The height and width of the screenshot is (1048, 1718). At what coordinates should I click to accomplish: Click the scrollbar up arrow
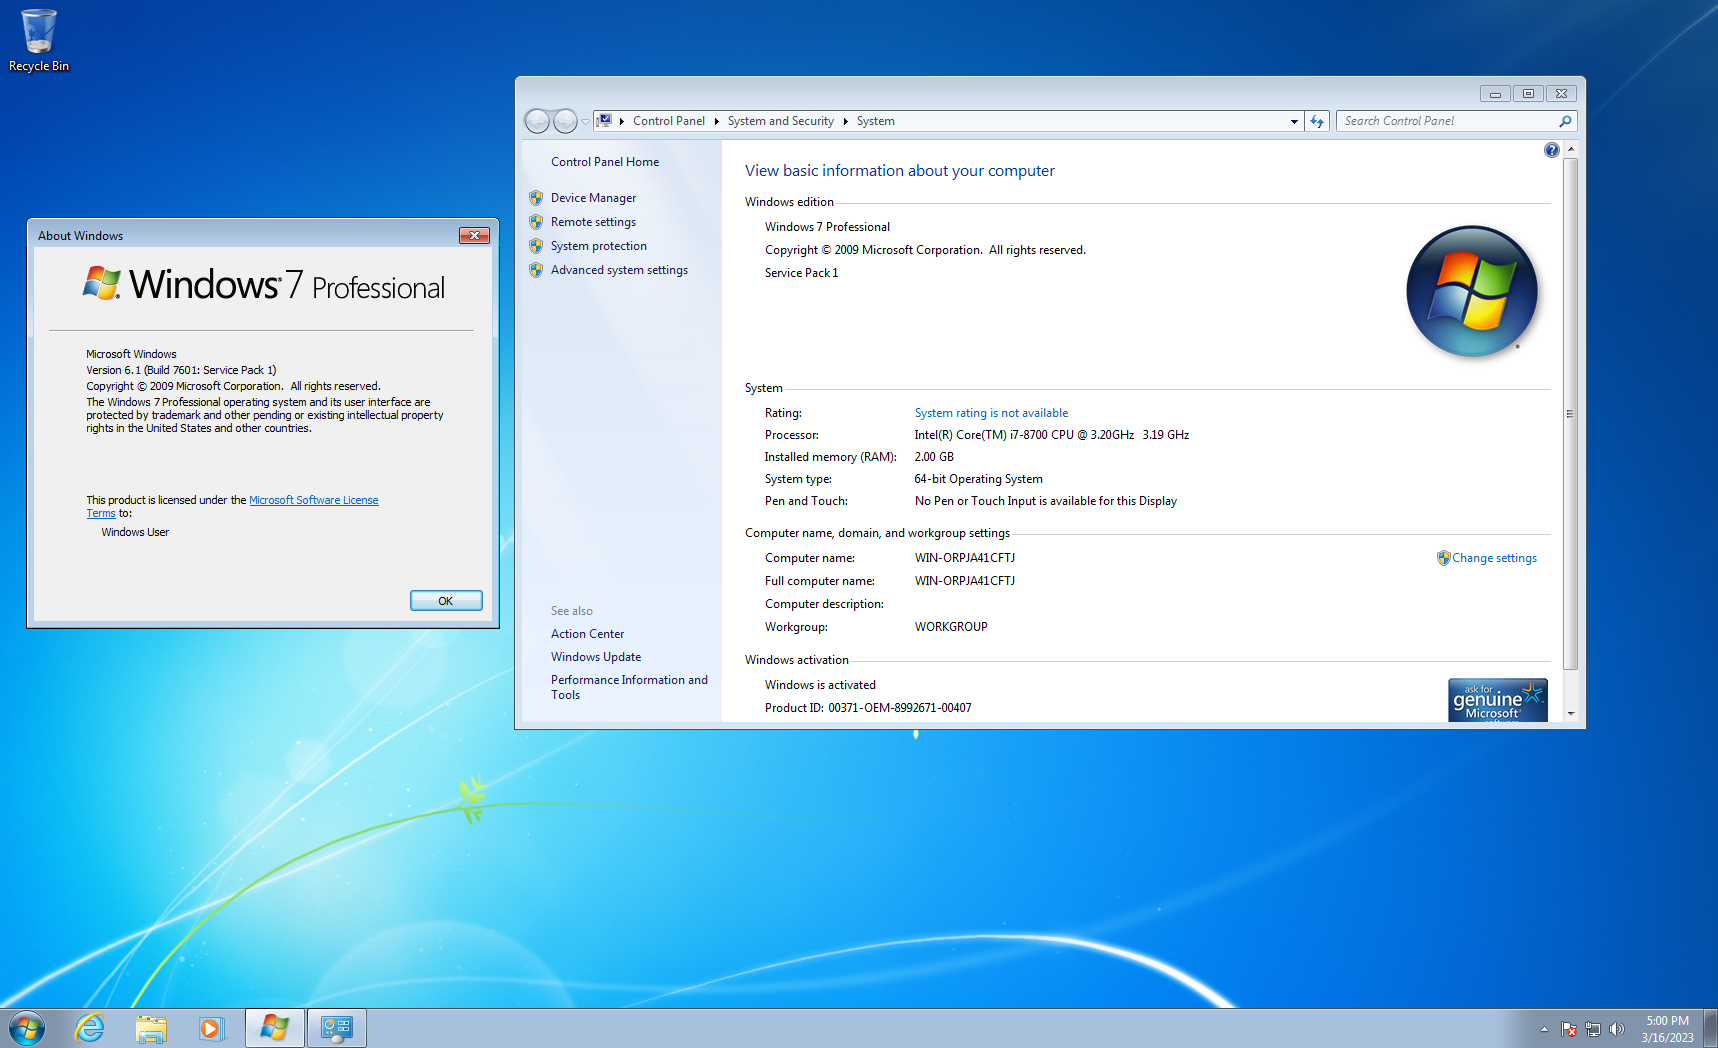(1570, 149)
